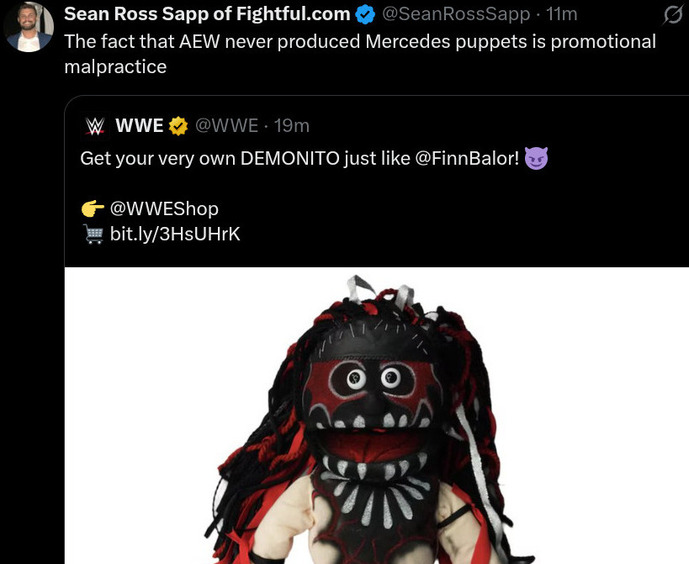This screenshot has width=689, height=564.
Task: Open the 19m timestamp of the WWE tweet
Action: [292, 126]
